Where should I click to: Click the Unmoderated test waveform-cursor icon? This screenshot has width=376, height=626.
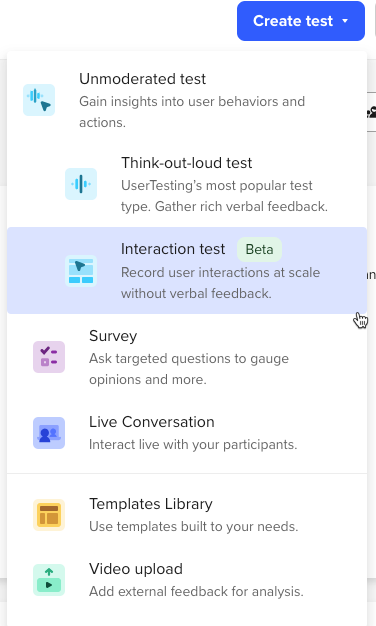click(39, 100)
